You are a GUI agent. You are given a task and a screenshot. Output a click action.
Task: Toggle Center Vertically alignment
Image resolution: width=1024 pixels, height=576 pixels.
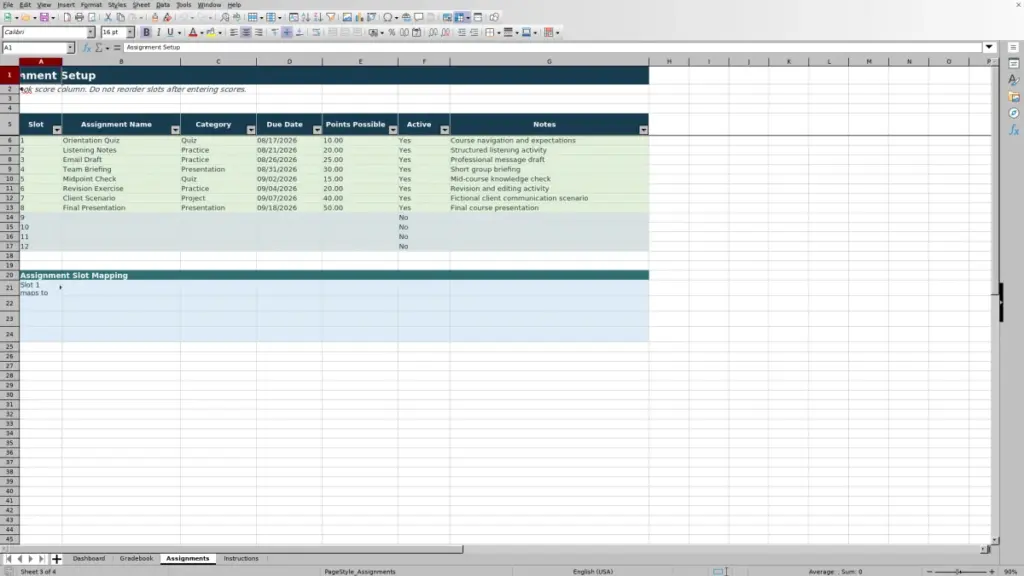pyautogui.click(x=287, y=32)
